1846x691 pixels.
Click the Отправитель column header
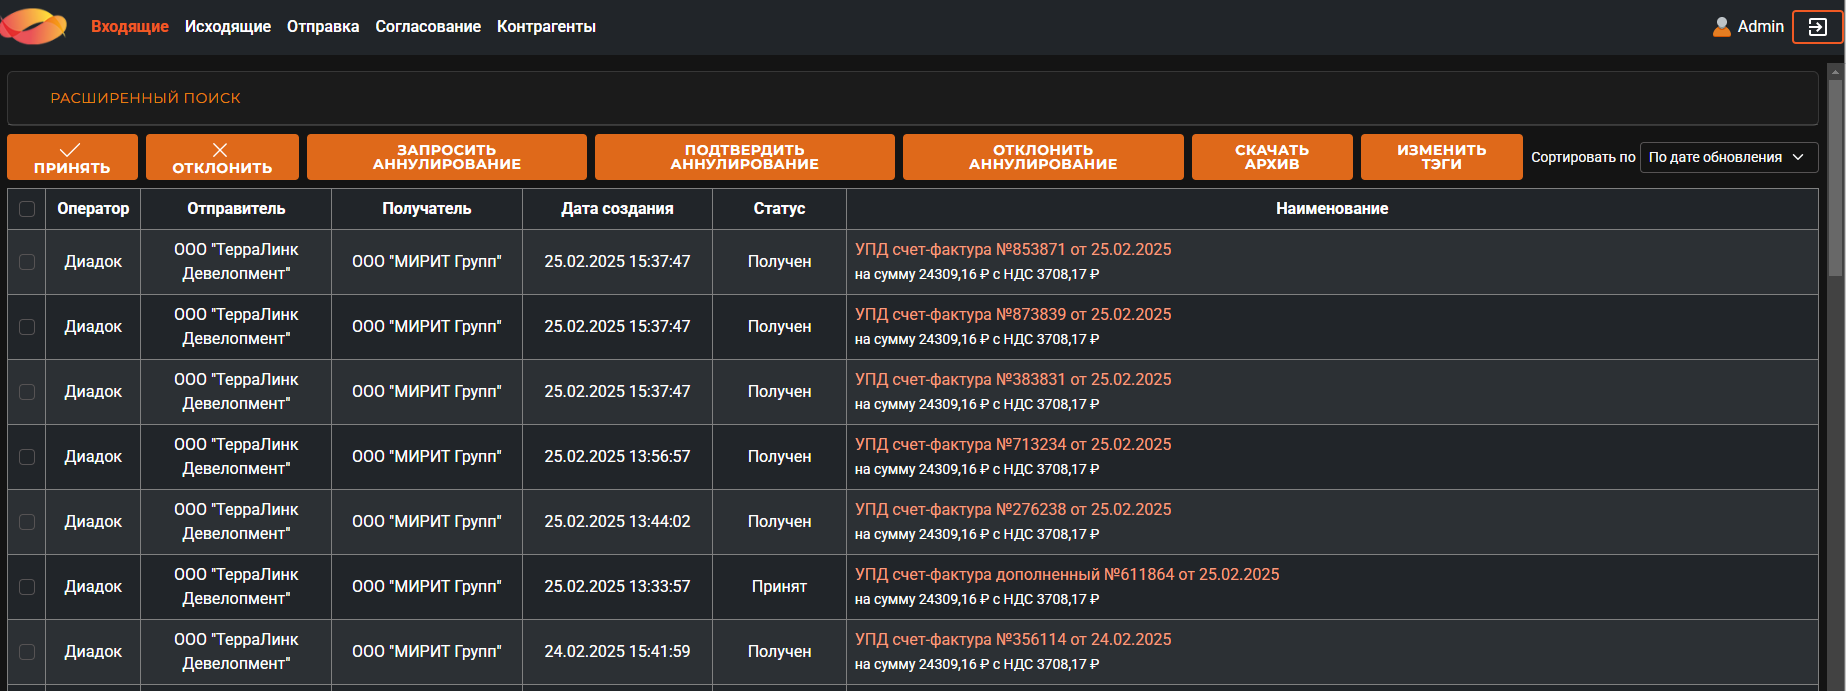point(236,209)
